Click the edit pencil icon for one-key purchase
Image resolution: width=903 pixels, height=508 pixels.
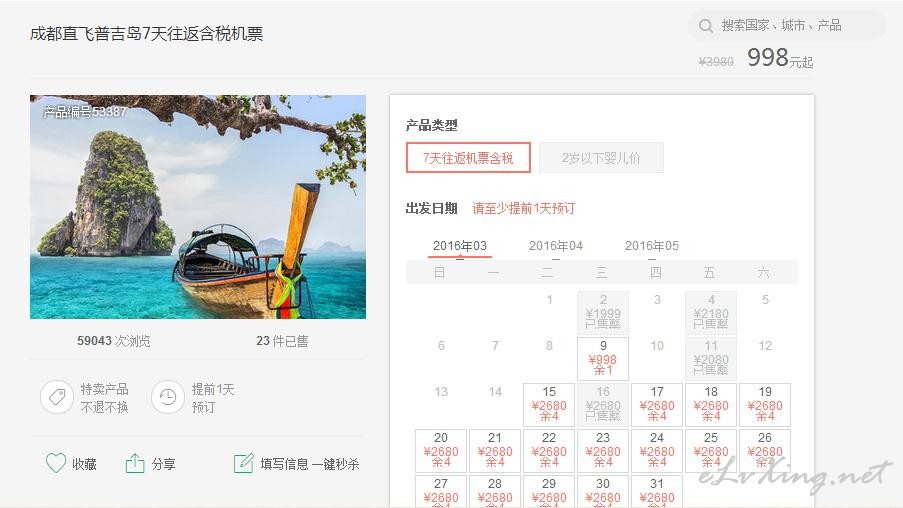point(243,463)
